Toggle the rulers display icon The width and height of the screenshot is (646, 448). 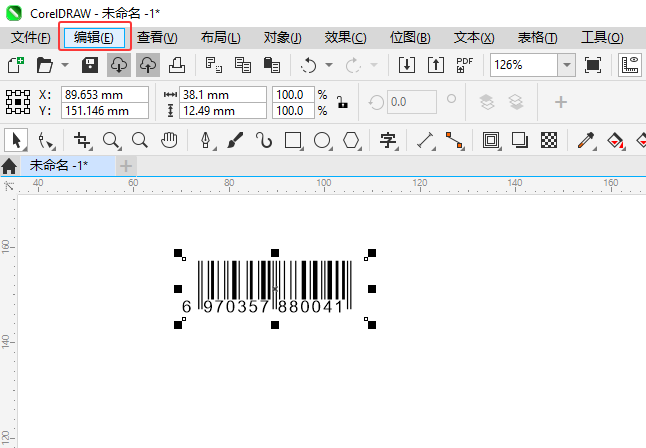point(630,65)
